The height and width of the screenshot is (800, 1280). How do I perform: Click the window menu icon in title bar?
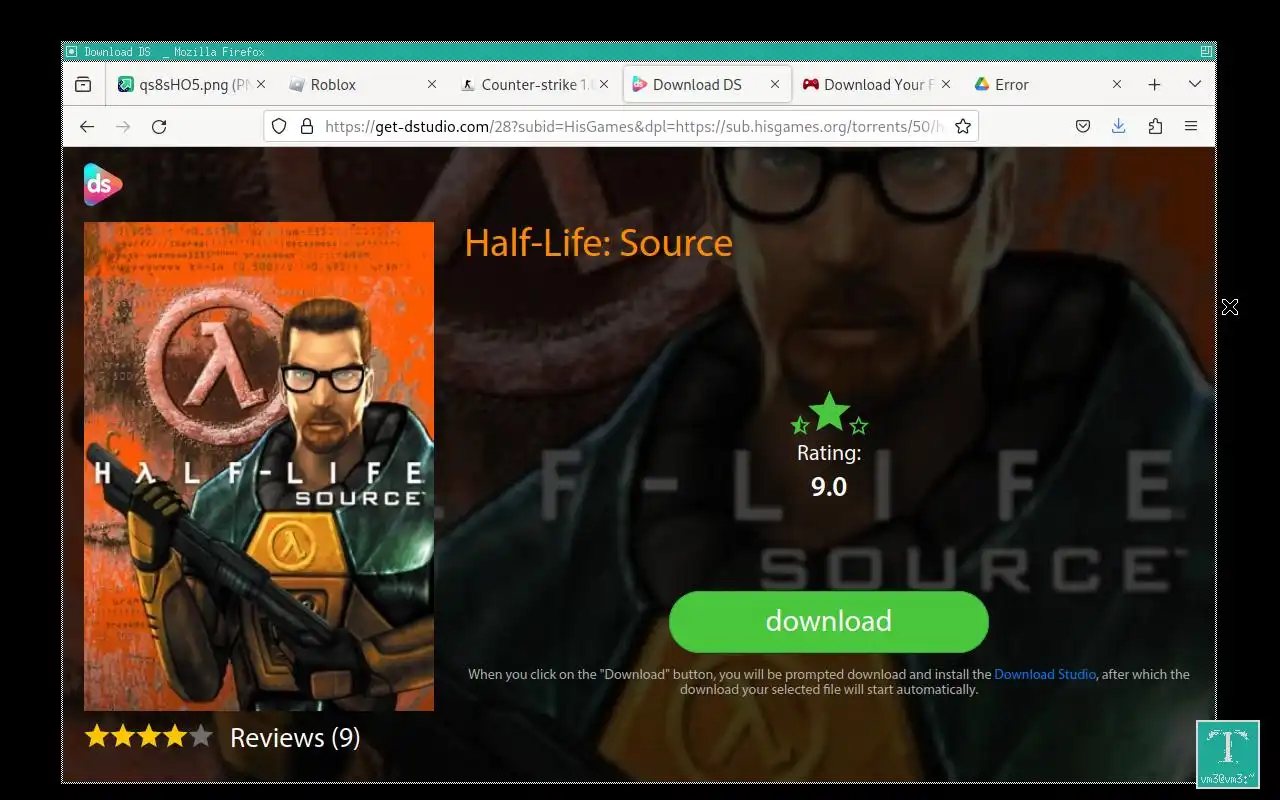[71, 51]
